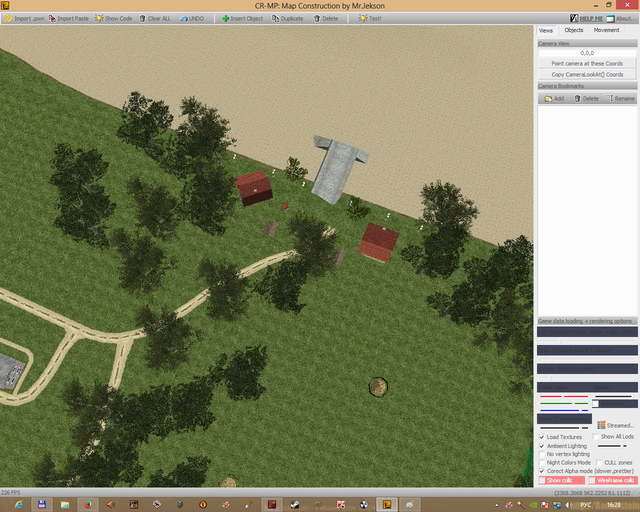Adjust the green water color slider
This screenshot has width=640, height=512.
pos(564,403)
